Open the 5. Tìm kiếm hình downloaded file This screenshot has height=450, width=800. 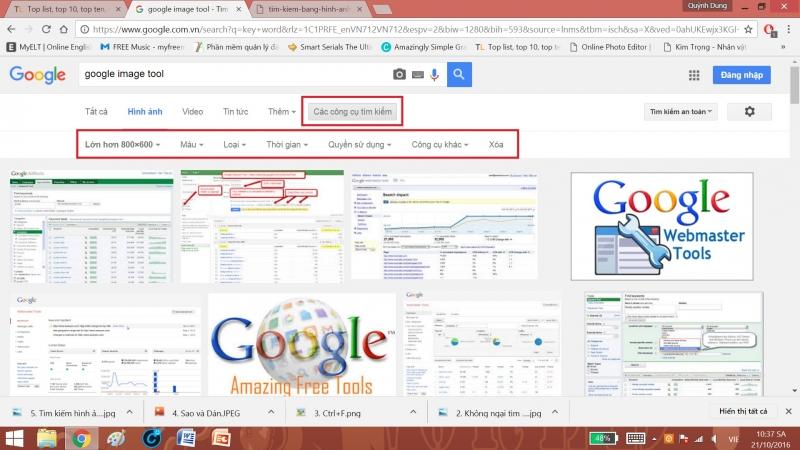65,413
